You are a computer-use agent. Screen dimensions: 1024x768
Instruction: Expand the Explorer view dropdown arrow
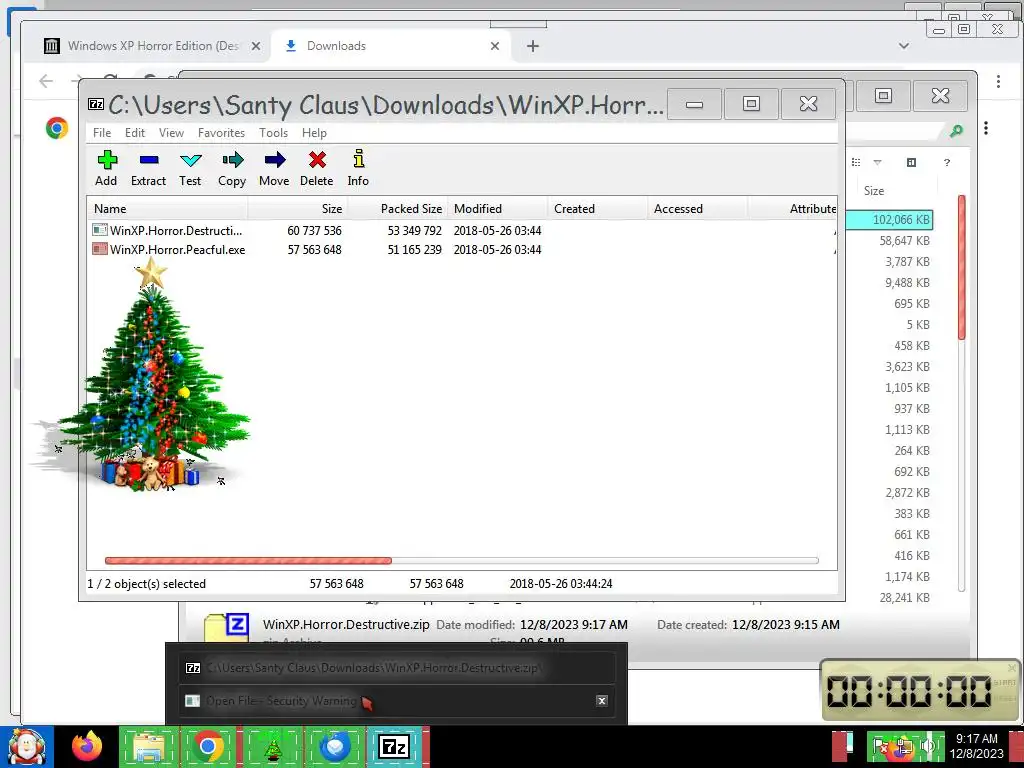878,162
